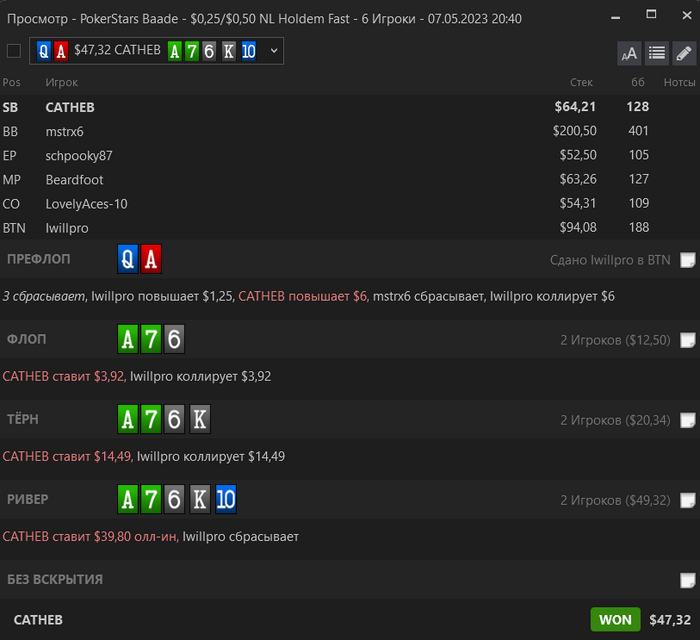Viewport: 700px width, 640px height.
Task: Click '2 Игроков ($20,34)' pot text
Action: tap(616, 420)
